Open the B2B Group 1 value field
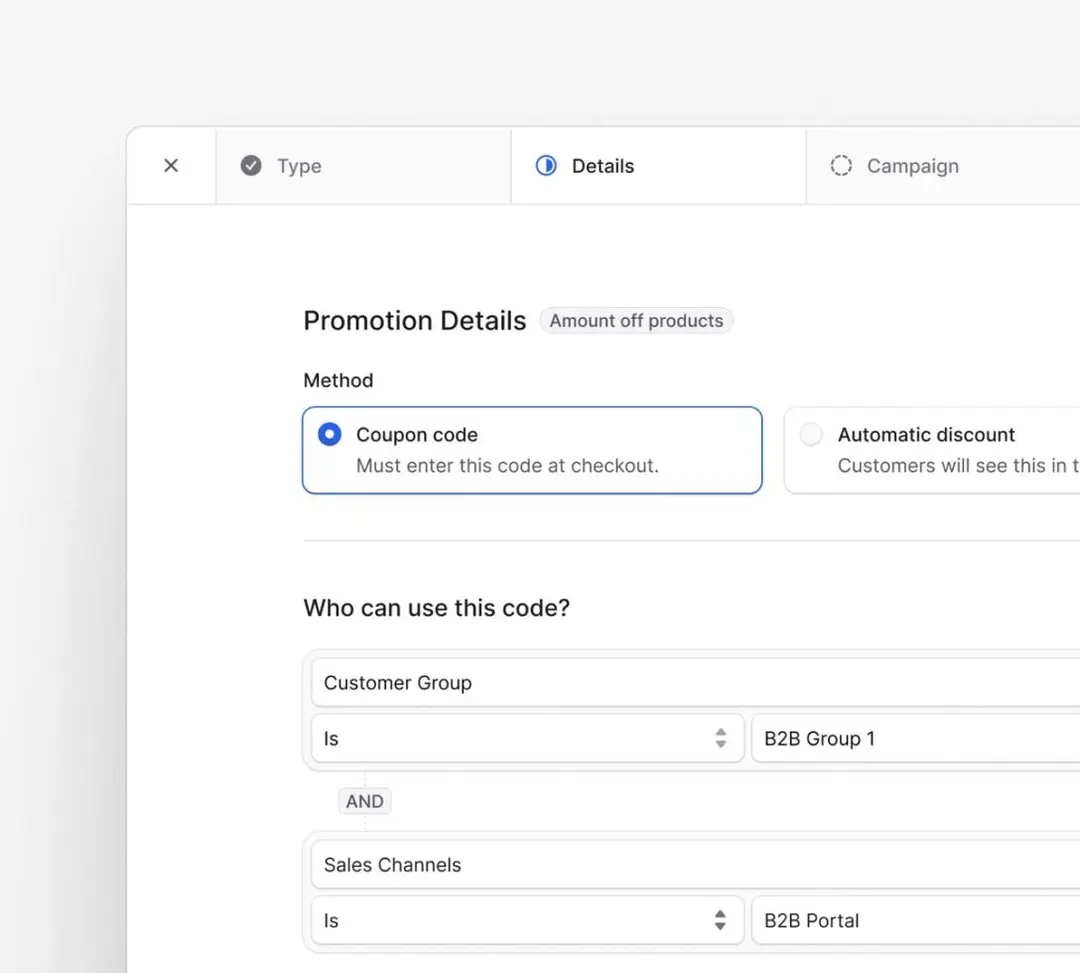 tap(916, 738)
